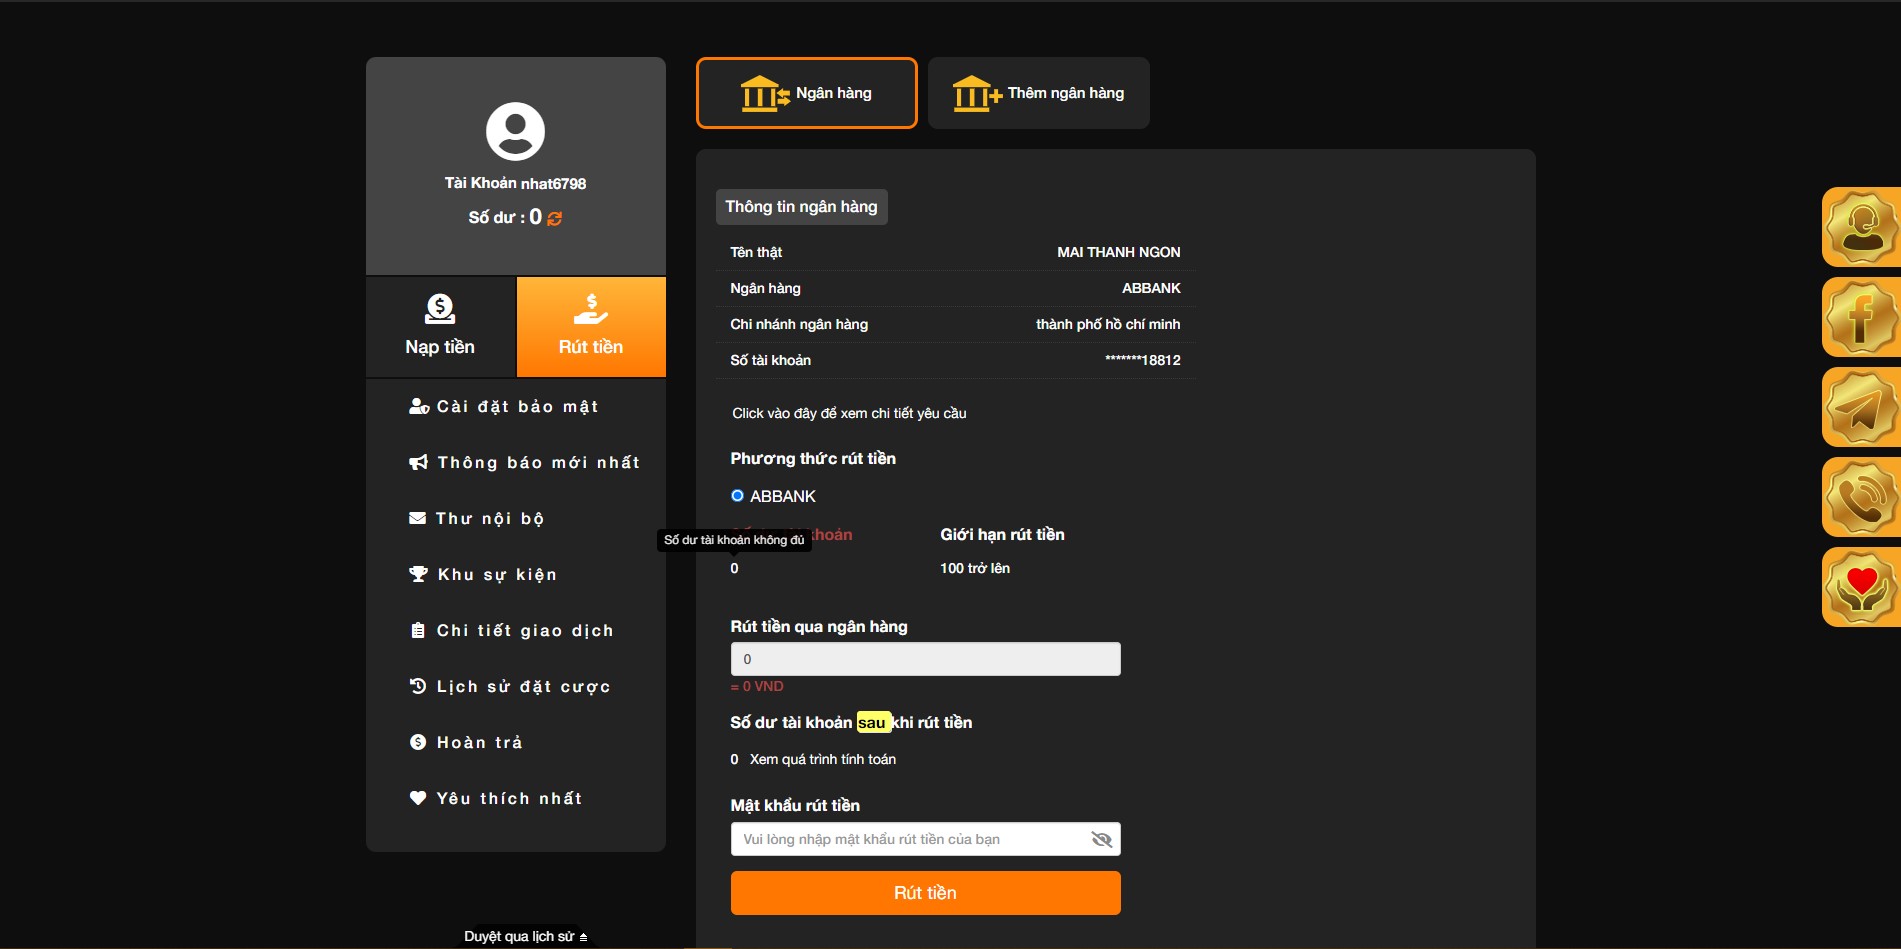1901x949 pixels.
Task: Switch to the Ngân hàng tab
Action: [x=806, y=93]
